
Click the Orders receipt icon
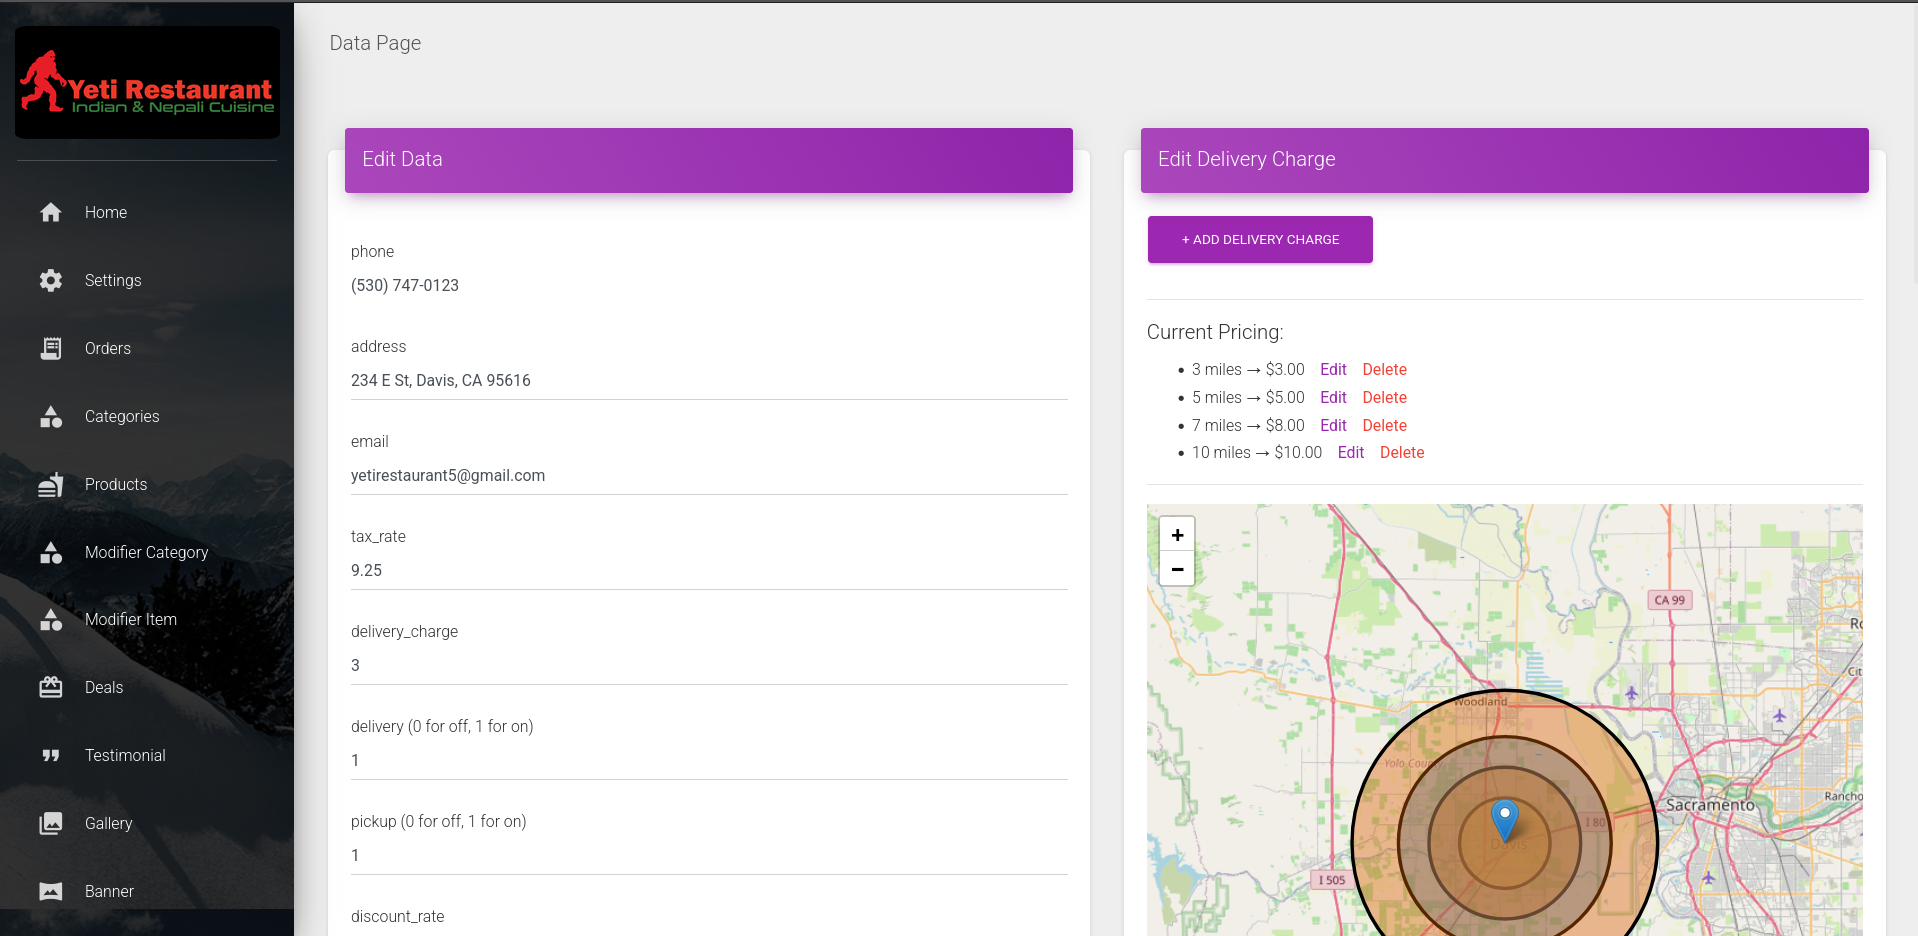pyautogui.click(x=51, y=348)
